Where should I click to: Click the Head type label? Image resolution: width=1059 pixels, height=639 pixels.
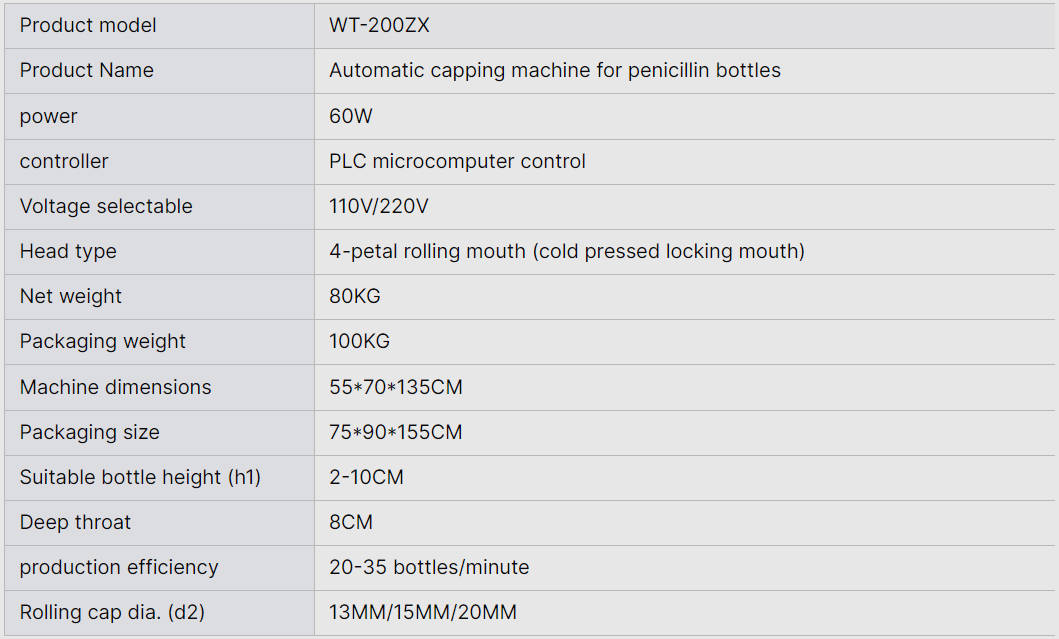point(68,251)
